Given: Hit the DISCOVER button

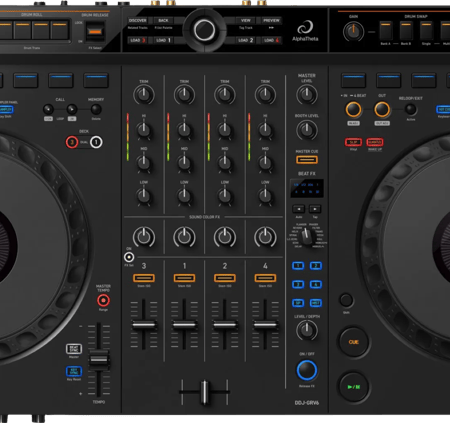Looking at the screenshot, I should pyautogui.click(x=138, y=20).
